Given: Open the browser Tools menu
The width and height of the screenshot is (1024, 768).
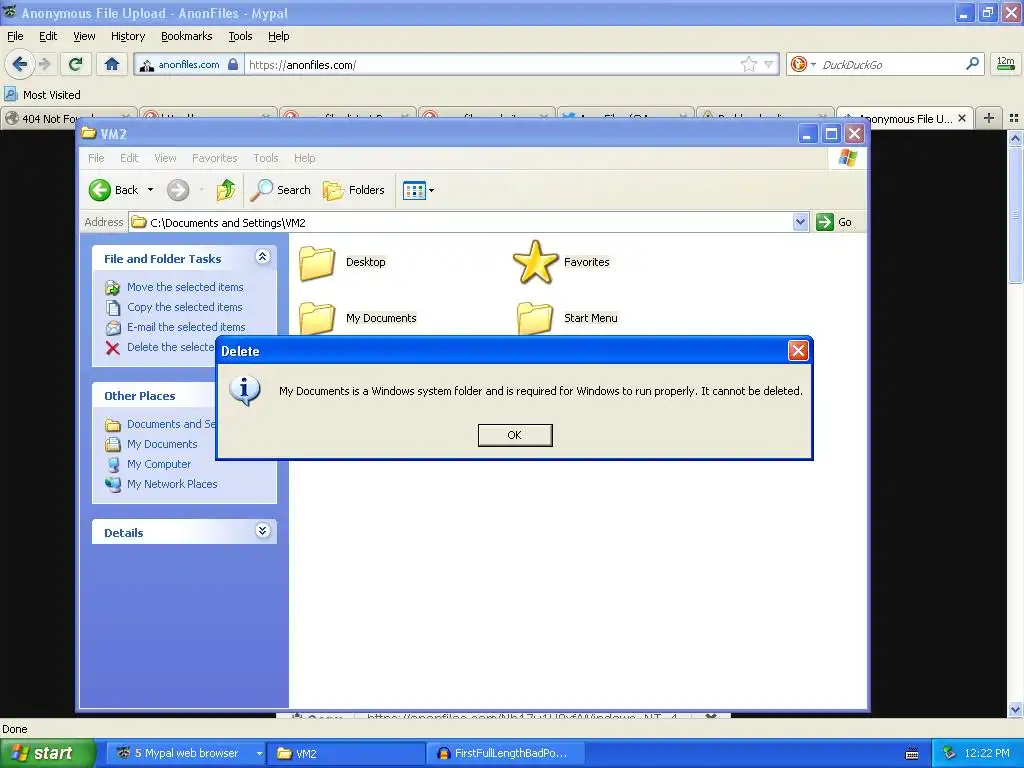Looking at the screenshot, I should coord(240,36).
